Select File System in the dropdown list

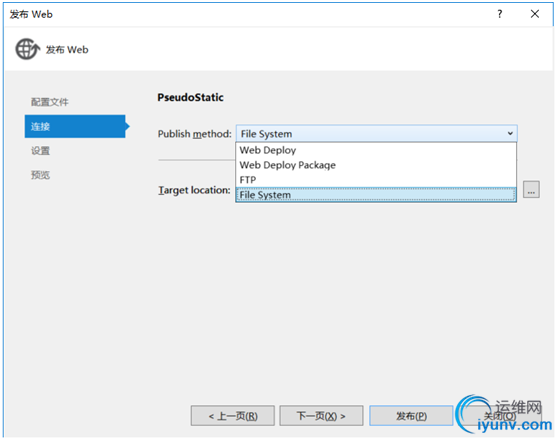click(376, 195)
